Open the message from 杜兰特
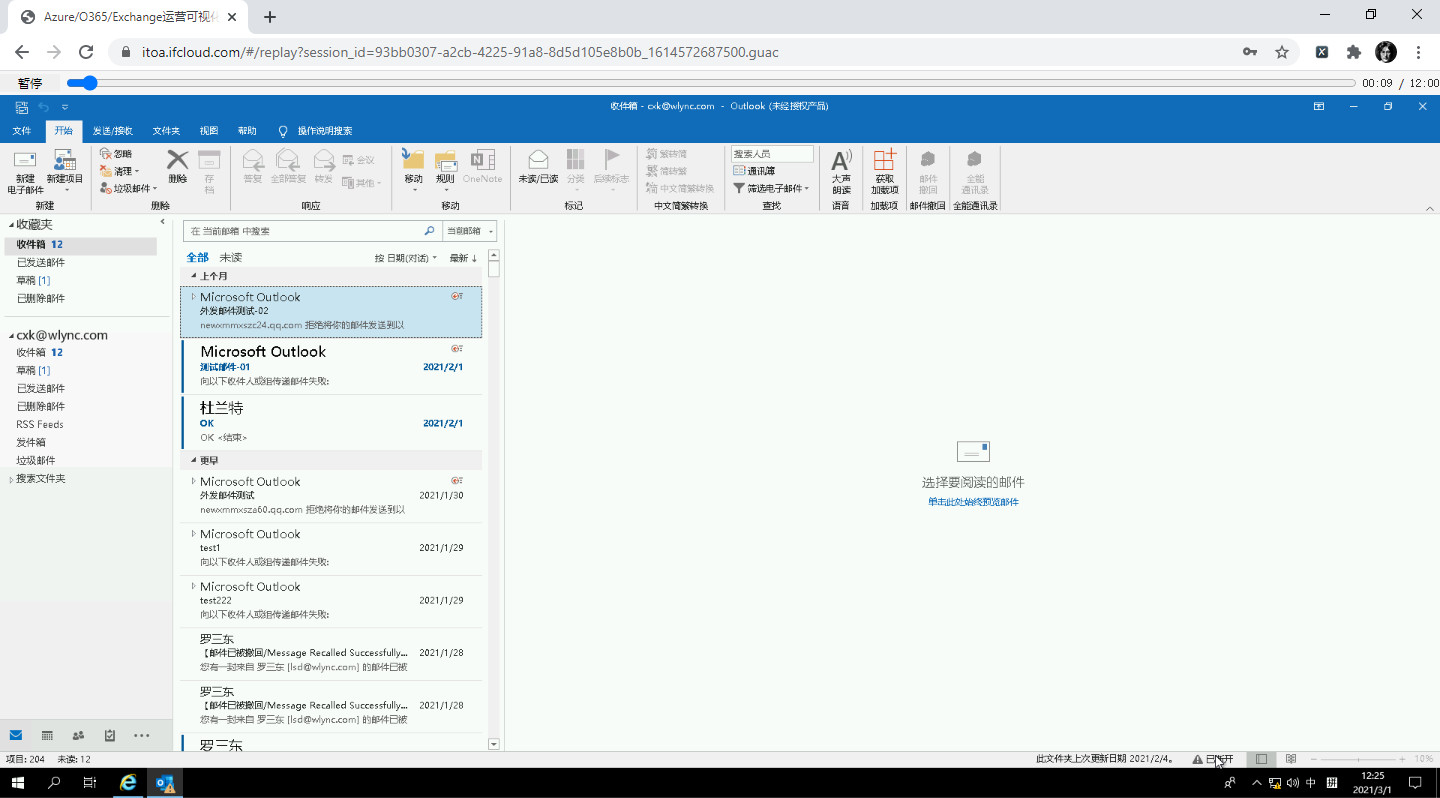 (x=332, y=422)
